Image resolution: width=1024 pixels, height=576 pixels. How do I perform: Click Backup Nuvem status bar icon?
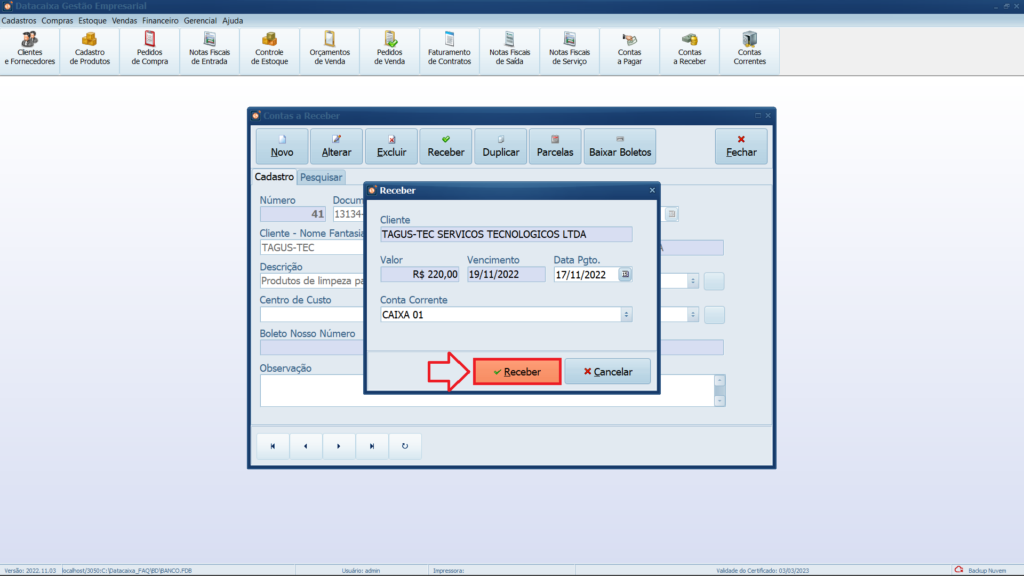pos(959,570)
